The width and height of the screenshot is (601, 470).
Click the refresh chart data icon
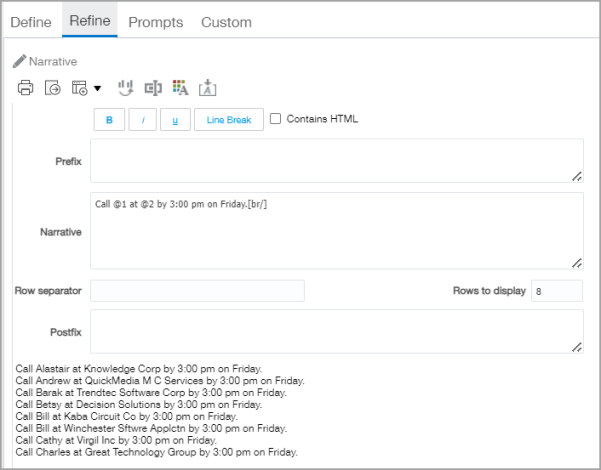tap(125, 88)
